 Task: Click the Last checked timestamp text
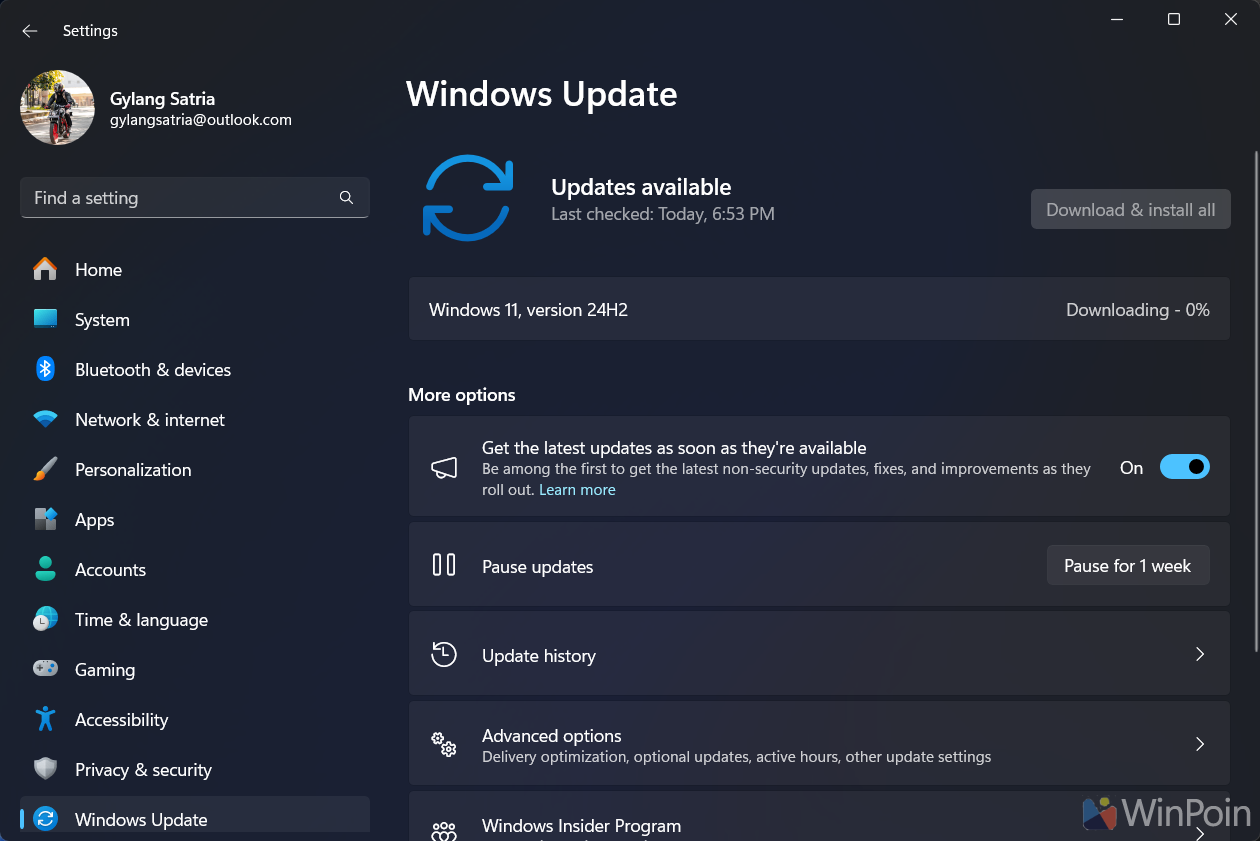pos(663,214)
